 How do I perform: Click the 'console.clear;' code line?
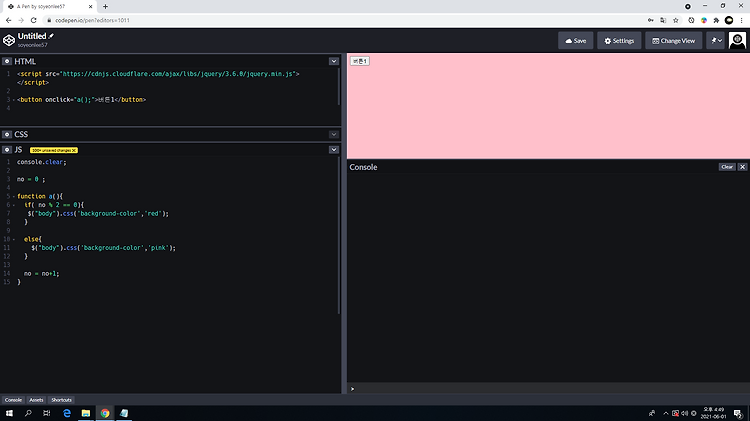42,162
